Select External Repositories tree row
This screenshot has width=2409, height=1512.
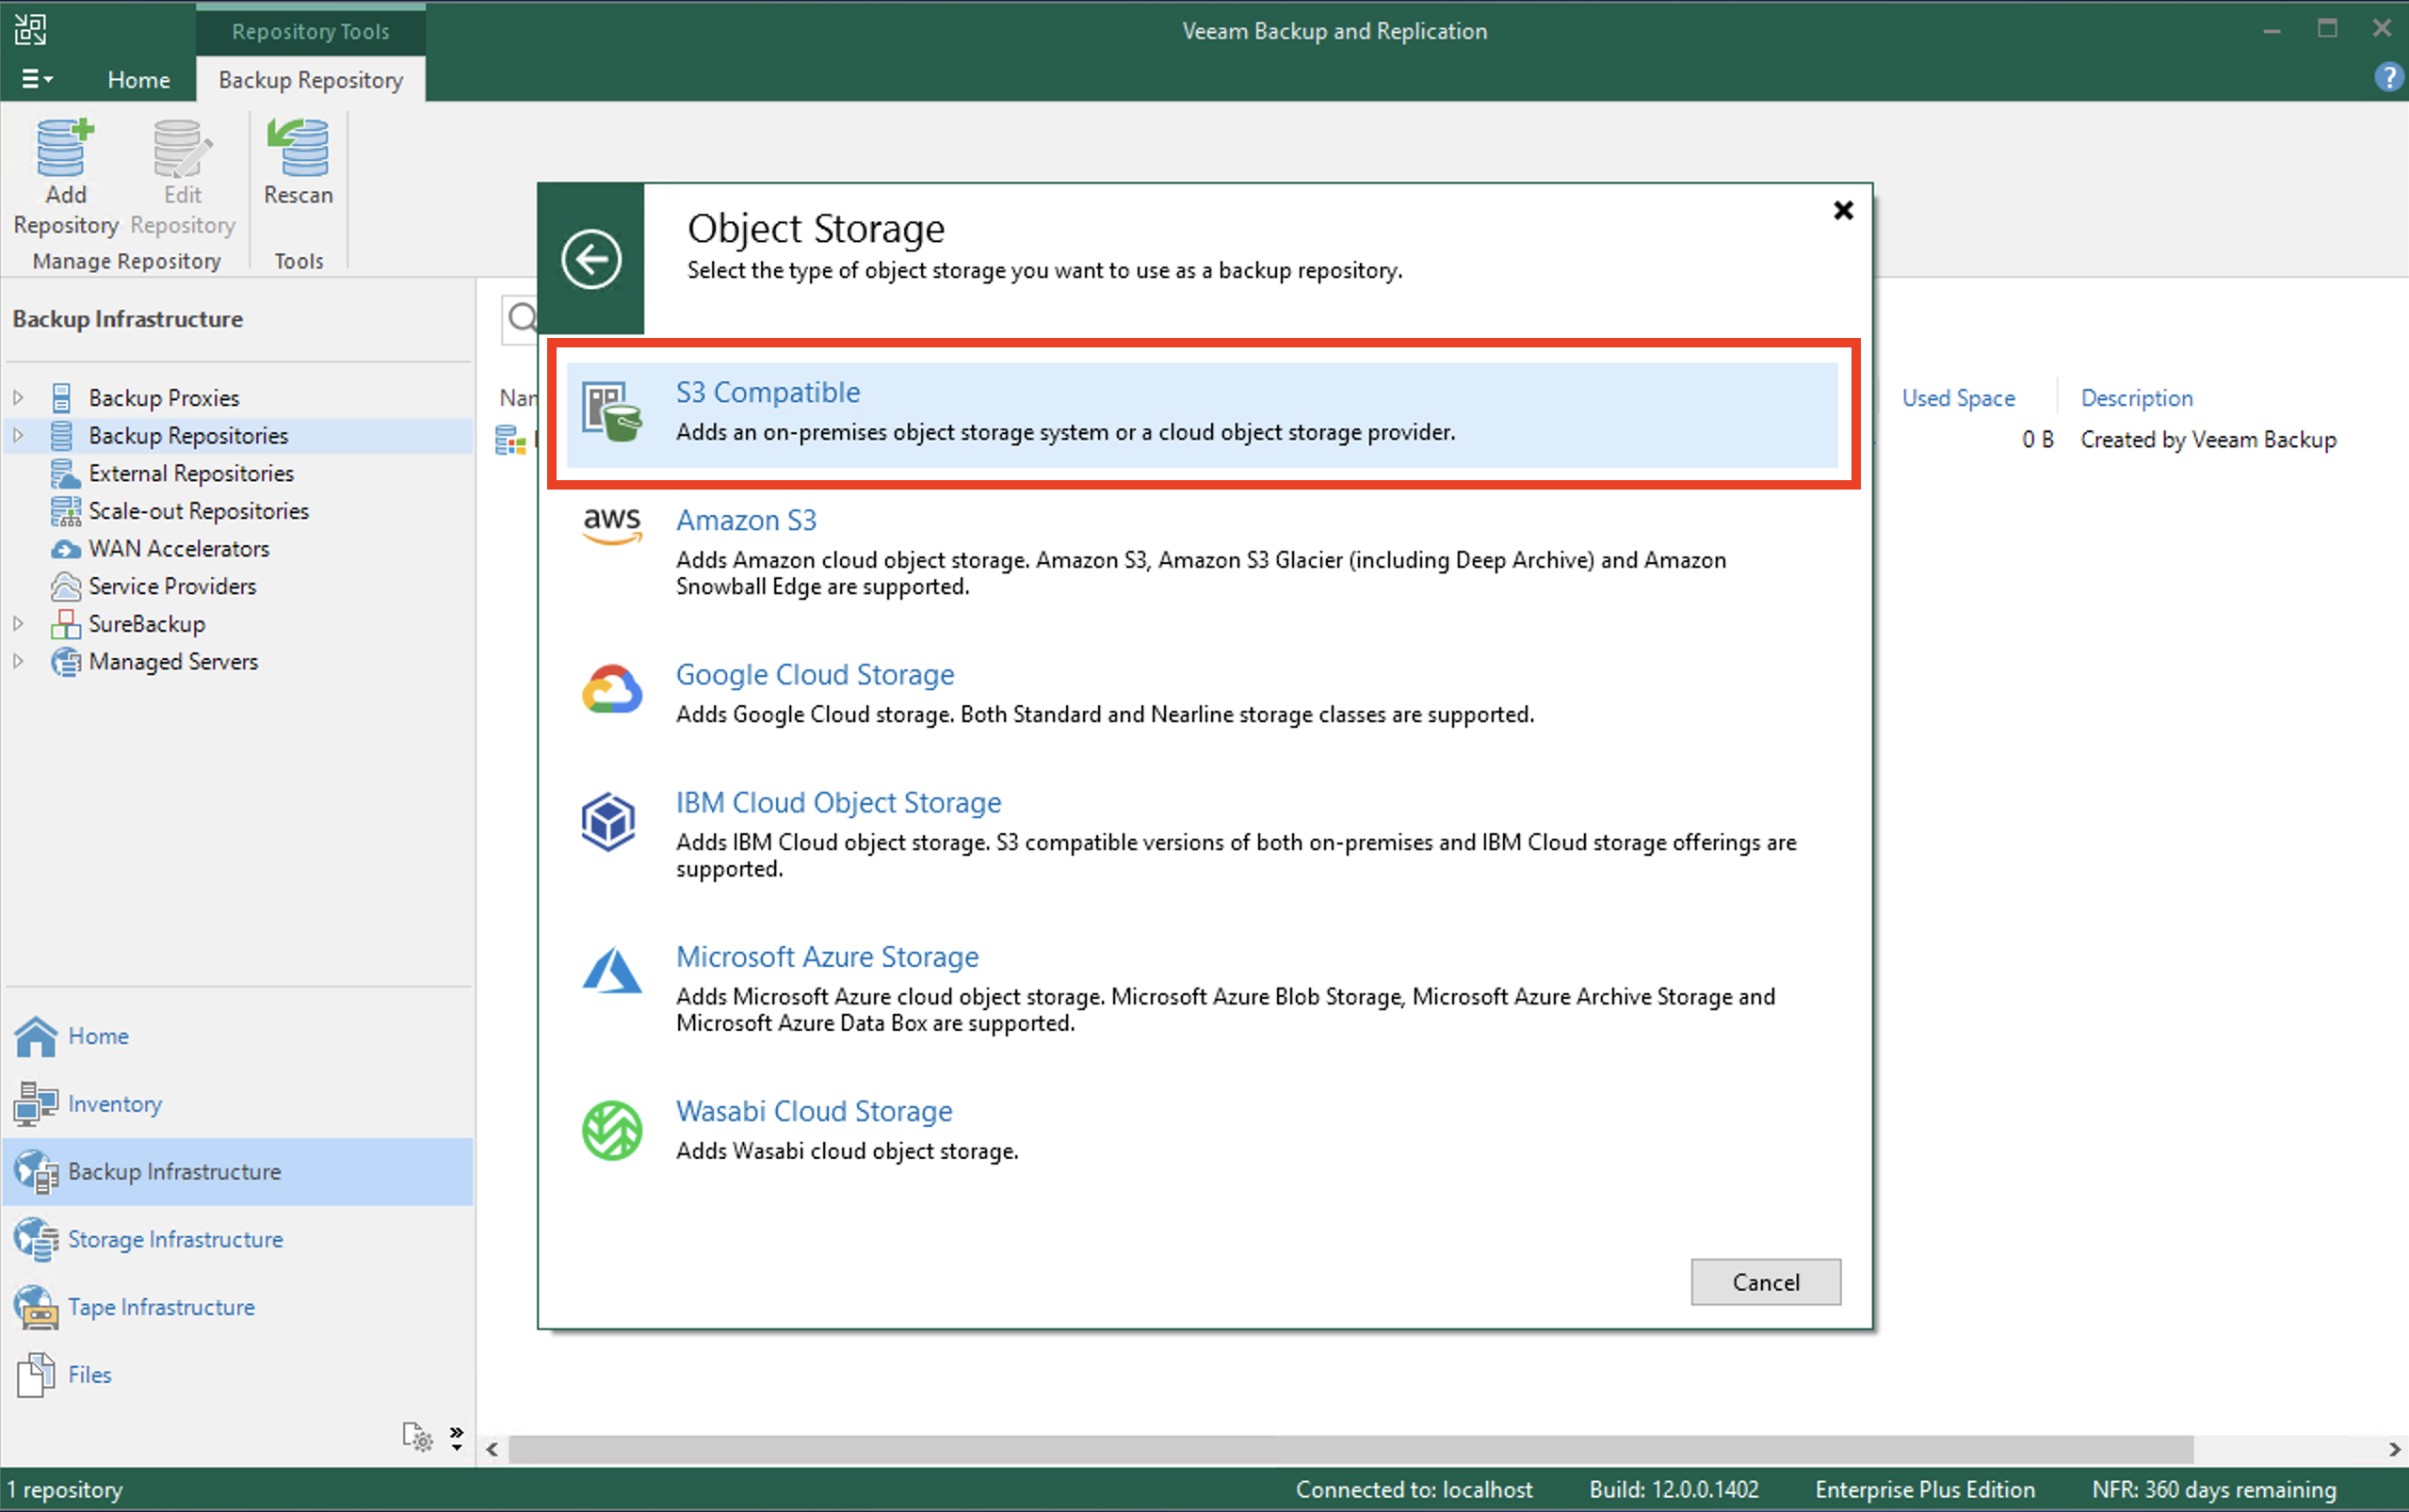click(x=238, y=473)
